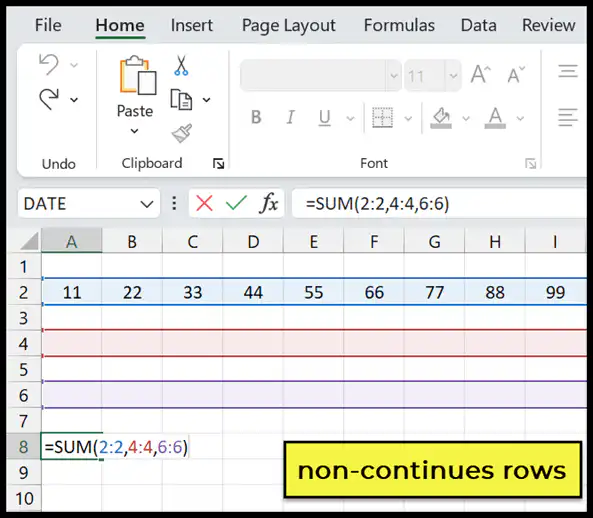Click the Decrease Font Size icon
593x518 pixels.
click(x=516, y=74)
